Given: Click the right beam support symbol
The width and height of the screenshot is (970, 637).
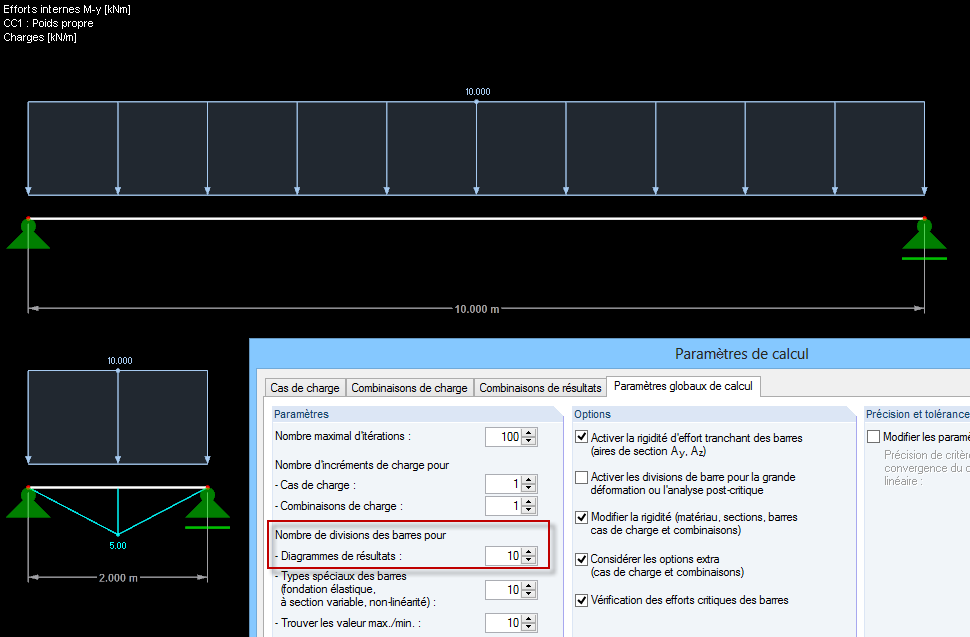Looking at the screenshot, I should (923, 238).
